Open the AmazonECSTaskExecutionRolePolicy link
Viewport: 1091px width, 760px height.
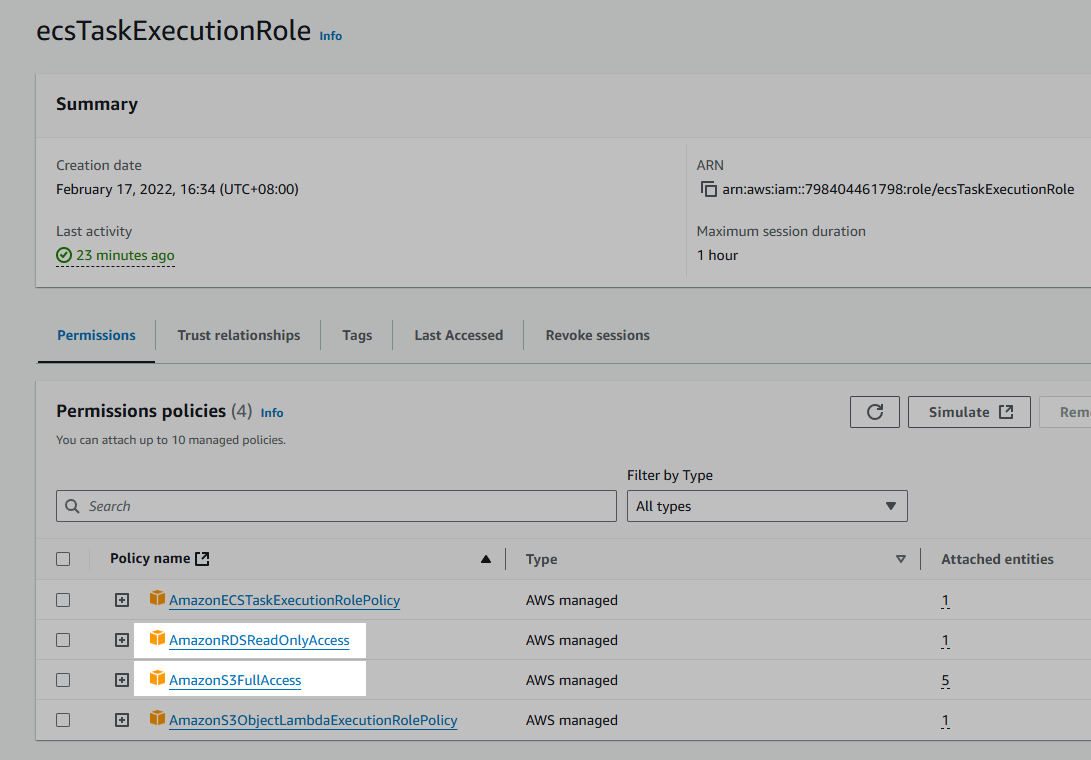coord(285,600)
